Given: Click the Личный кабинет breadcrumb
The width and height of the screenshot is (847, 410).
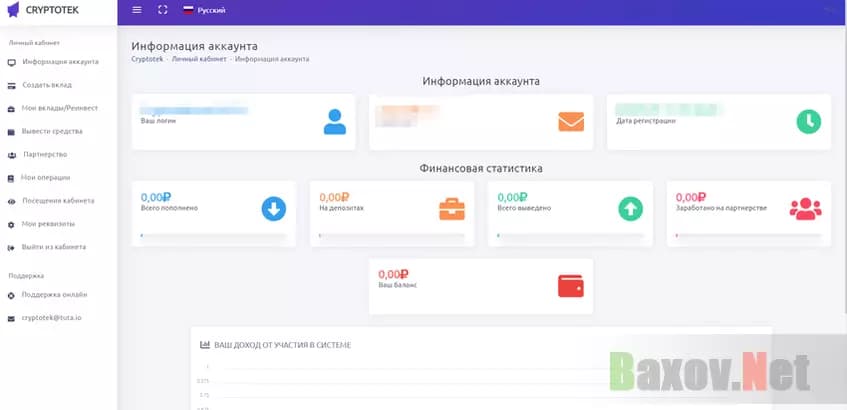Looking at the screenshot, I should click(x=199, y=59).
